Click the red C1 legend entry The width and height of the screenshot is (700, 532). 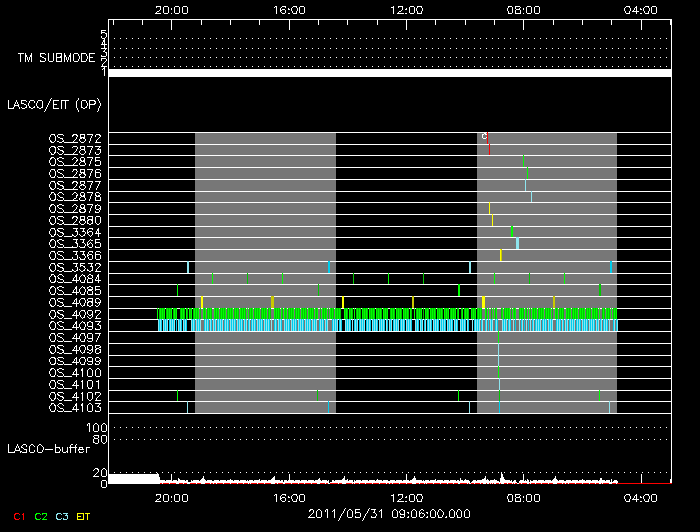(17, 516)
